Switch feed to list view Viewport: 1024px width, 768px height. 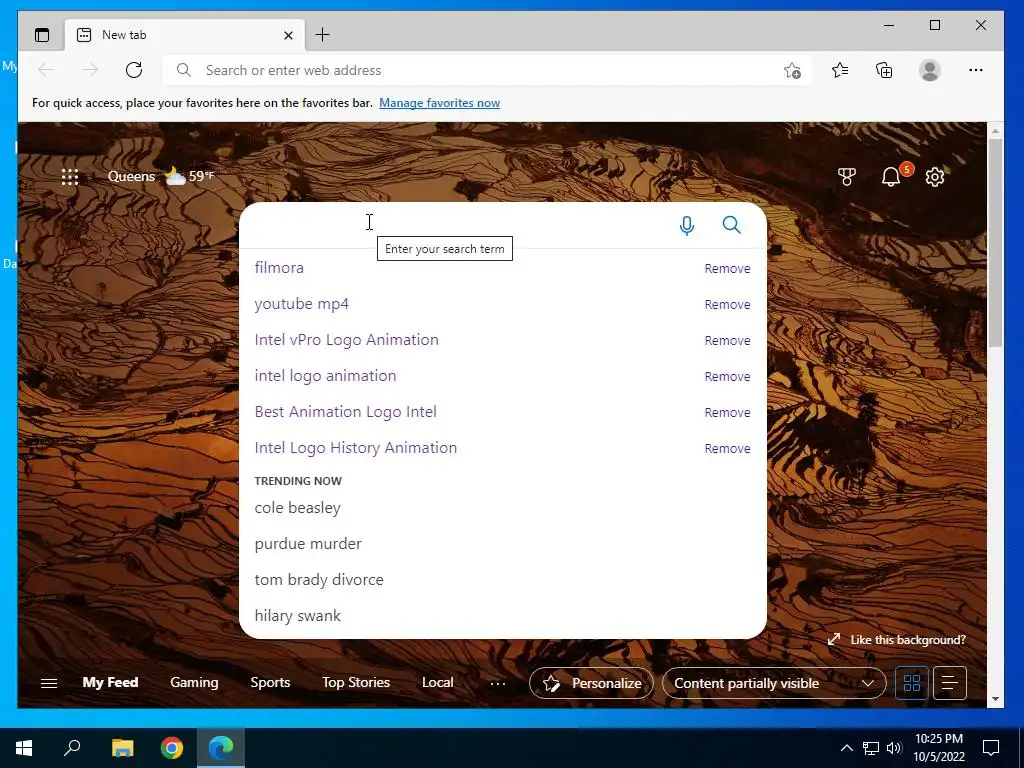950,683
